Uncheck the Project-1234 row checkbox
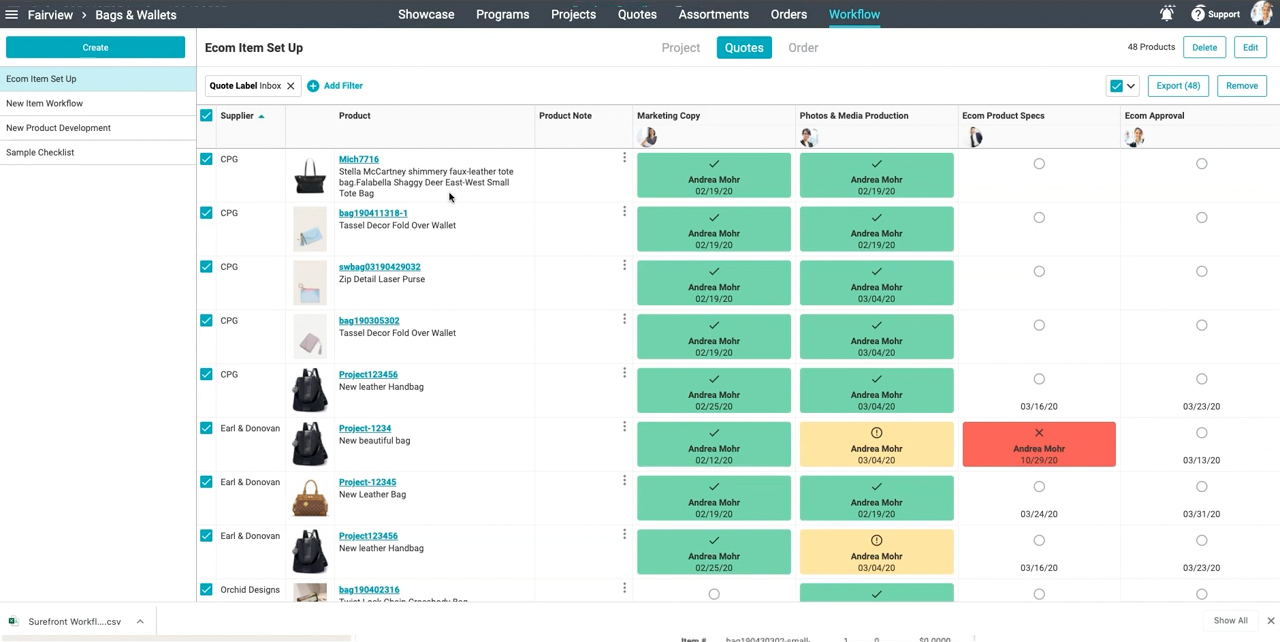This screenshot has width=1280, height=642. (x=206, y=428)
